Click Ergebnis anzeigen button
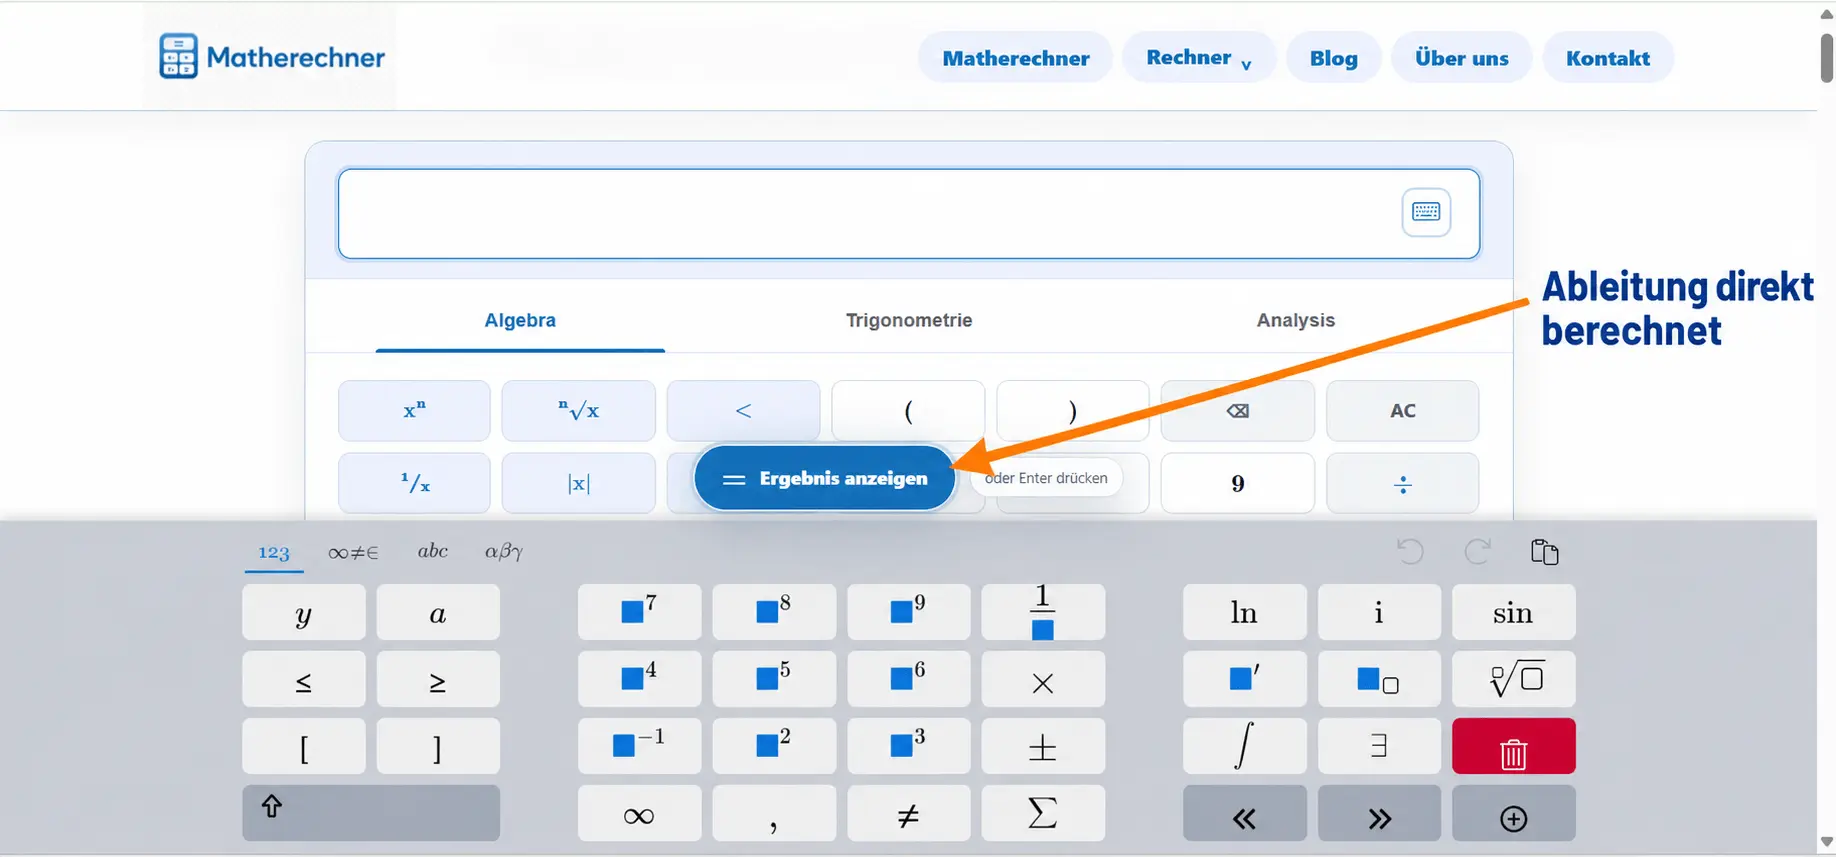Image resolution: width=1836 pixels, height=857 pixels. pyautogui.click(x=825, y=478)
